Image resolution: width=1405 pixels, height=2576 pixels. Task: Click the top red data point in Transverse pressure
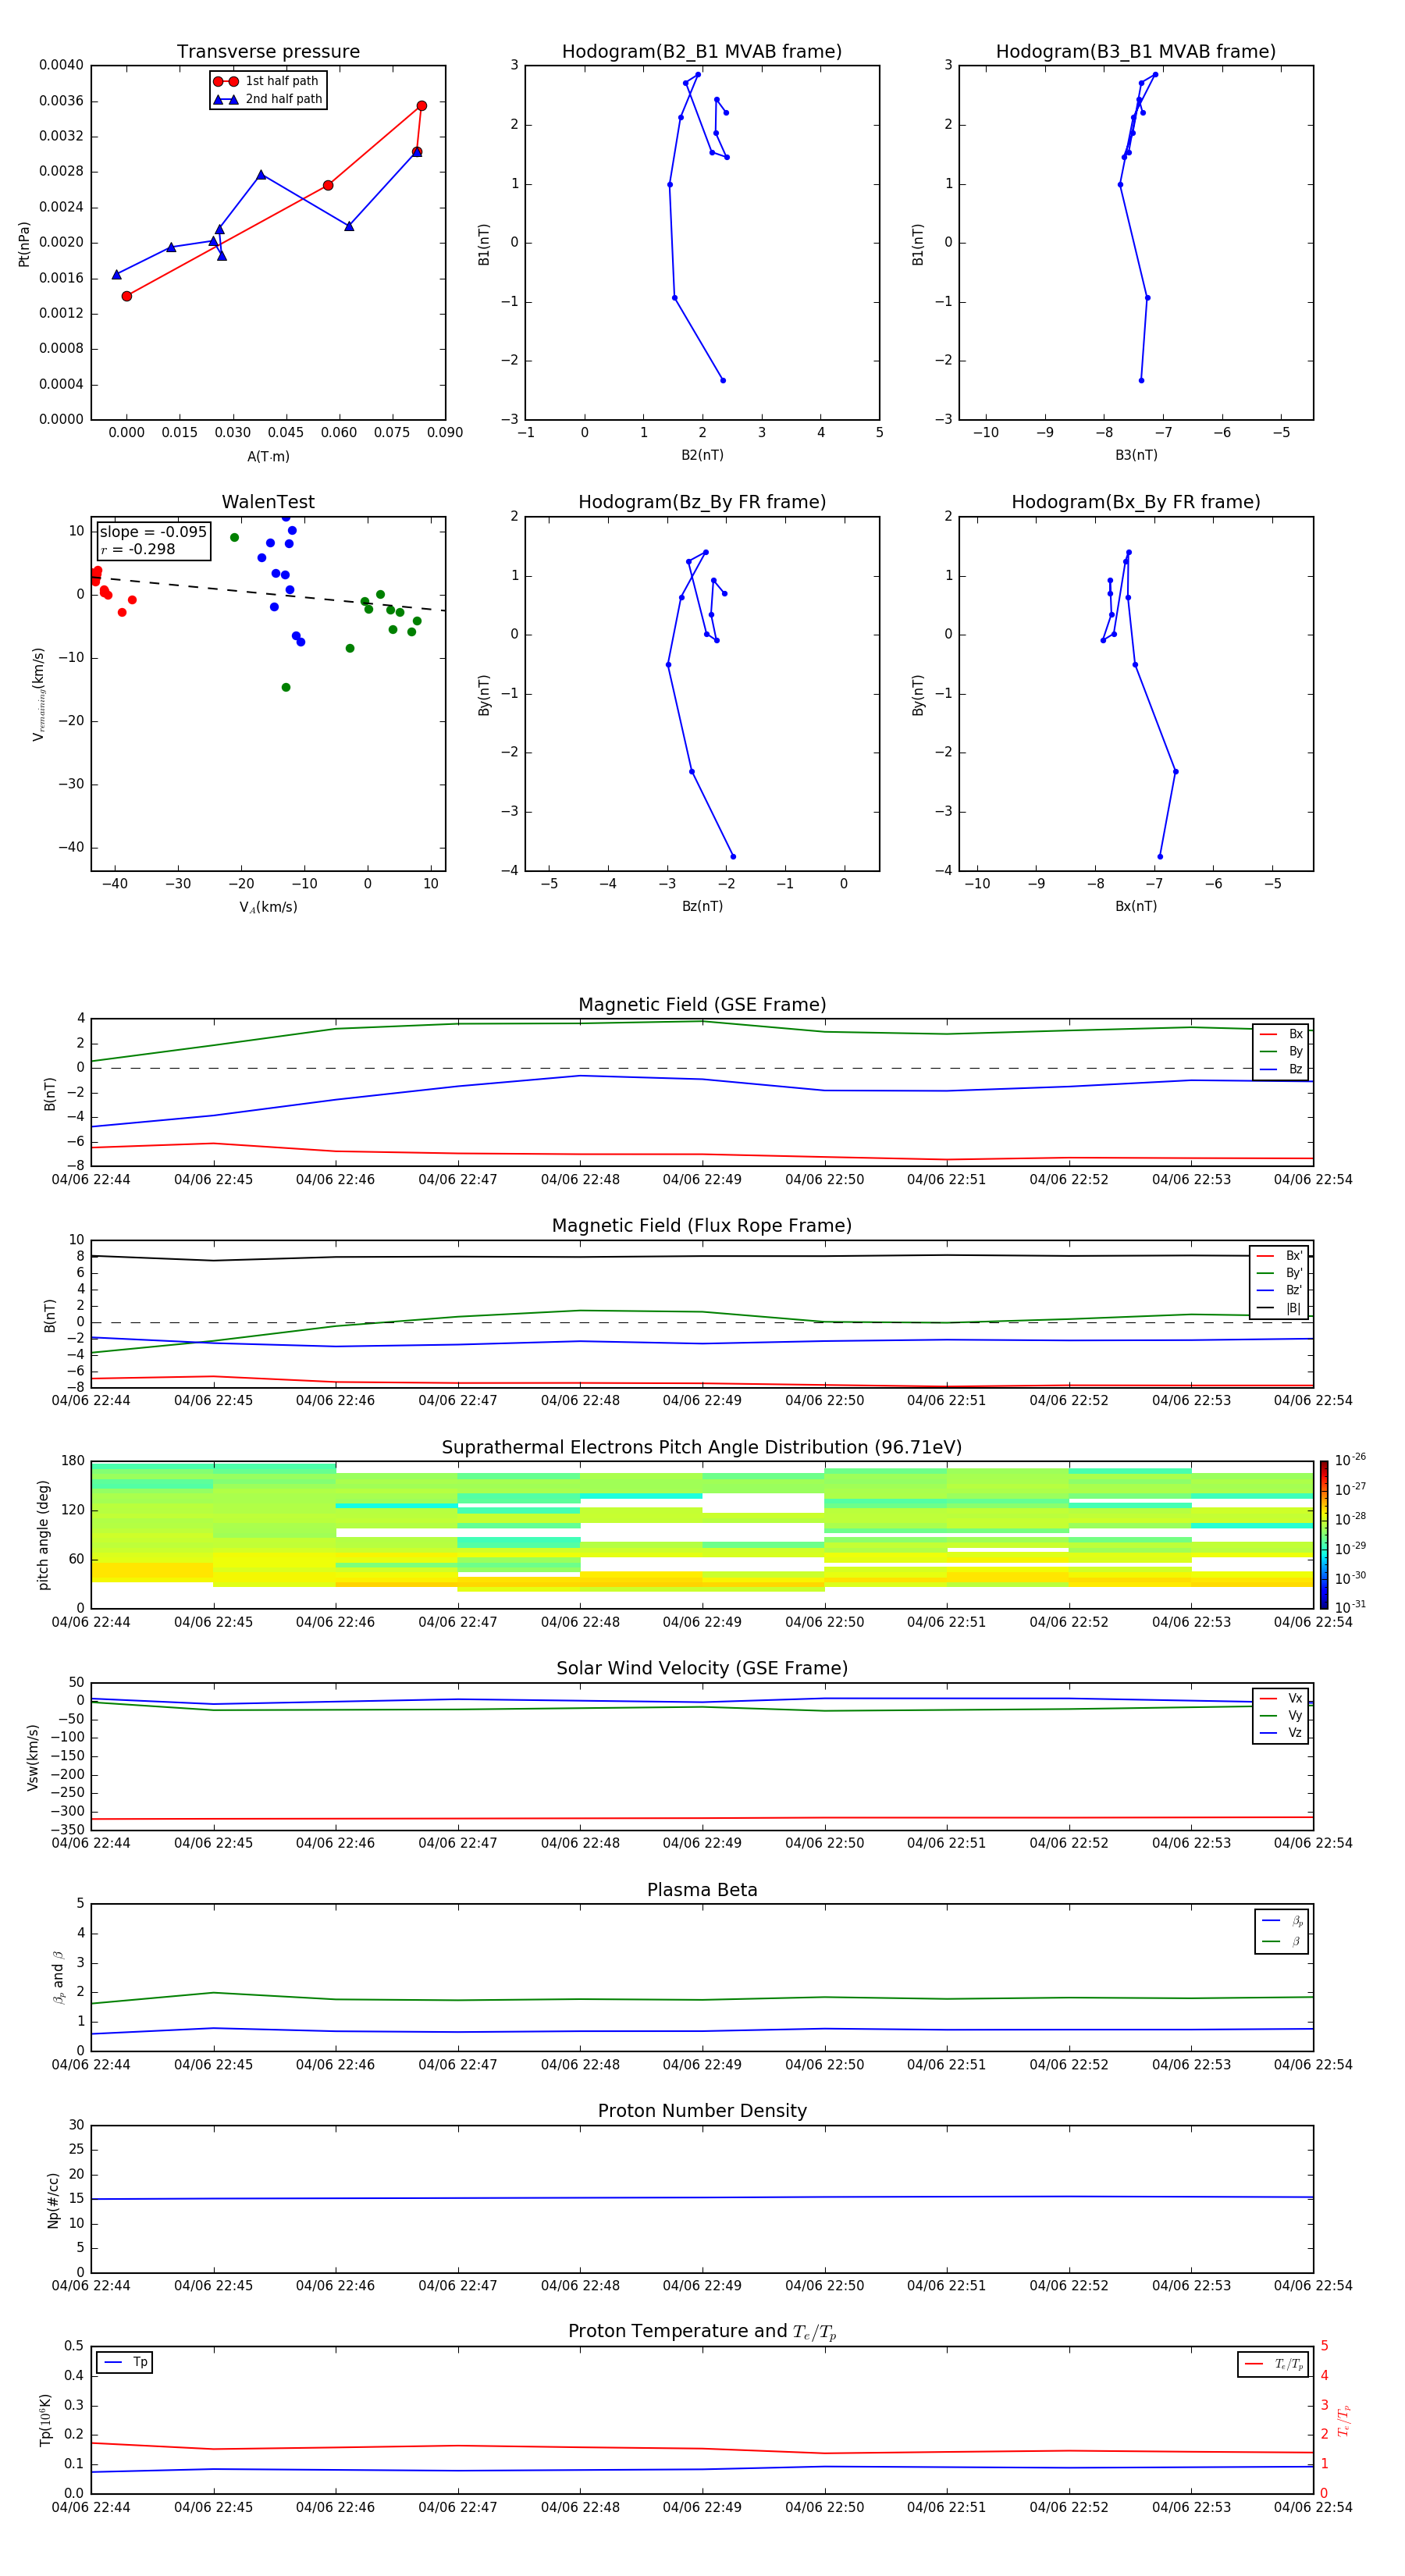[421, 105]
